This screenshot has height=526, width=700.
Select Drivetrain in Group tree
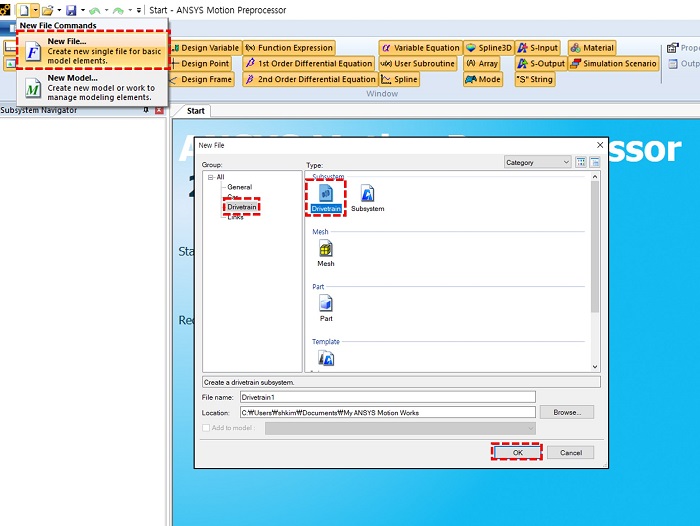click(242, 207)
